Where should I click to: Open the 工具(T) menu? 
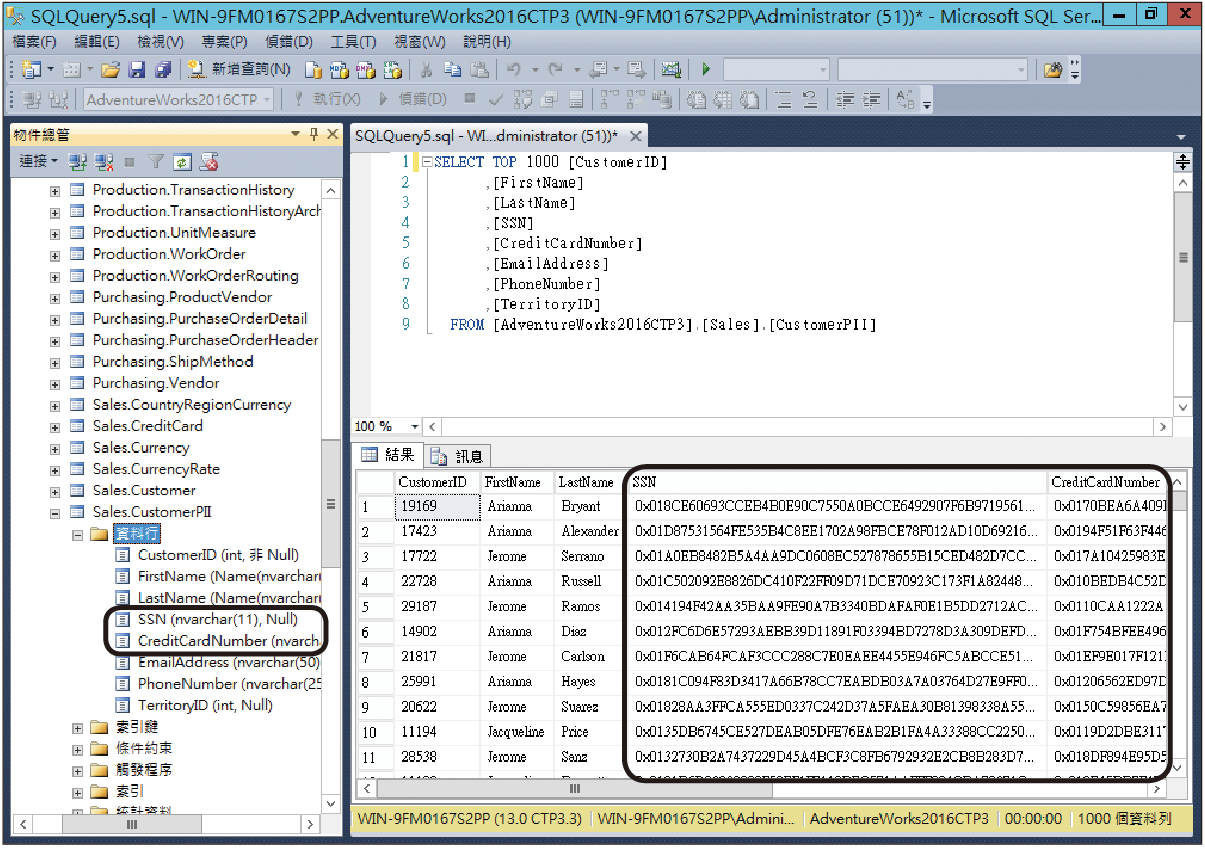pyautogui.click(x=353, y=42)
